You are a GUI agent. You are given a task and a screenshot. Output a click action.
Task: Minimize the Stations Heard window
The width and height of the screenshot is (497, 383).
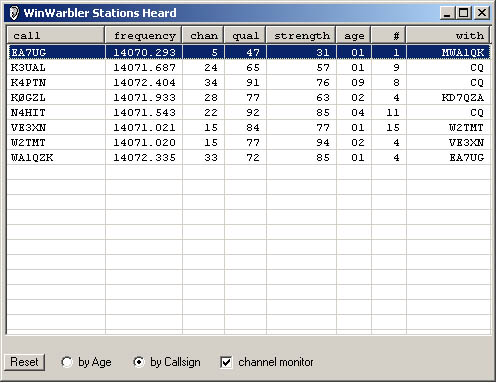tap(447, 13)
